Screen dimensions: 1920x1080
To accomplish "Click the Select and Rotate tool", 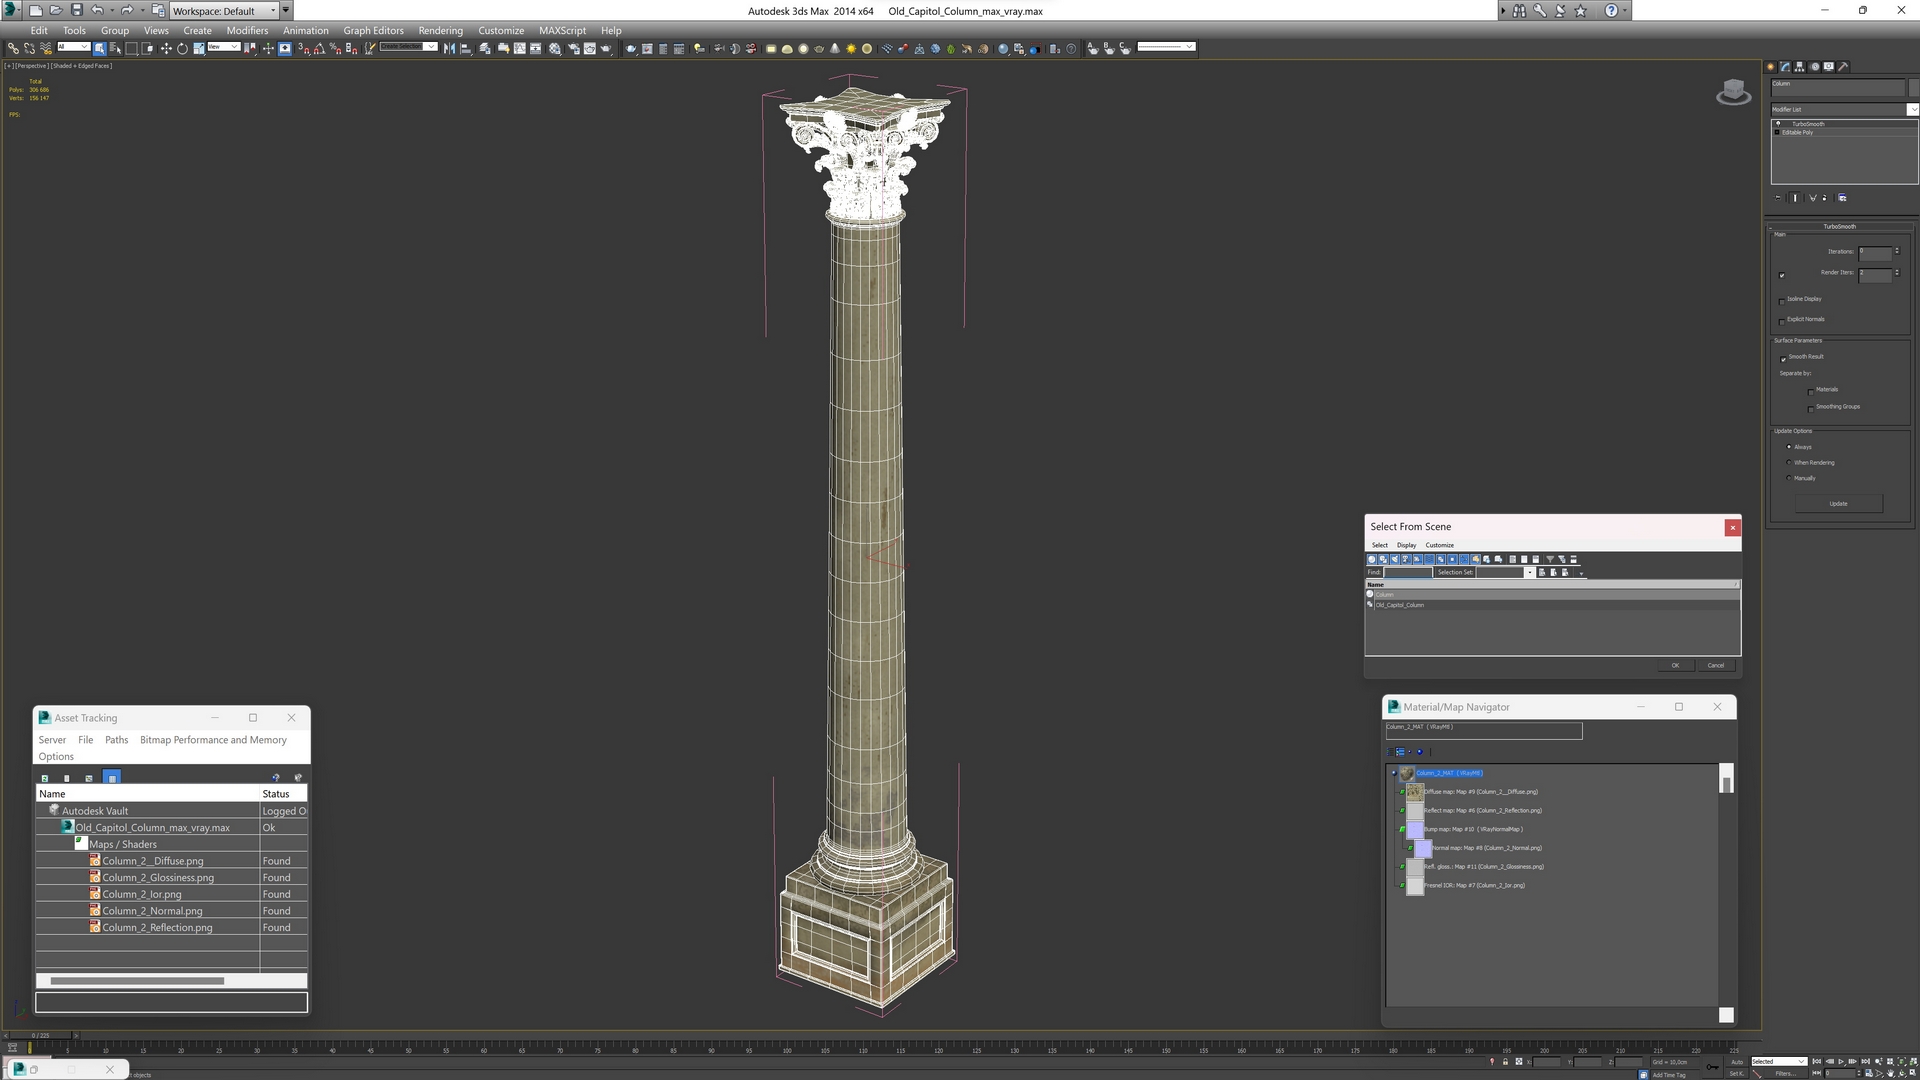I will [x=182, y=48].
